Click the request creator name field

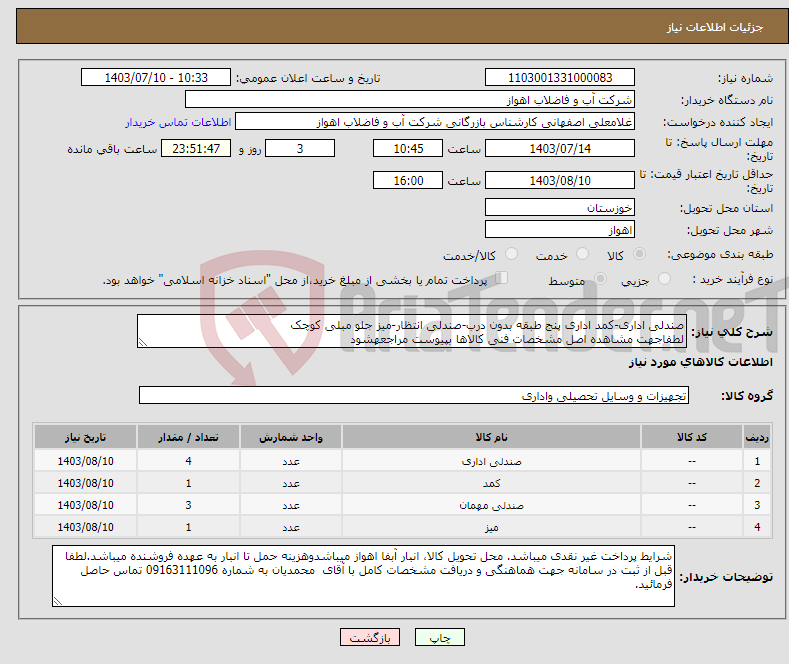[435, 122]
